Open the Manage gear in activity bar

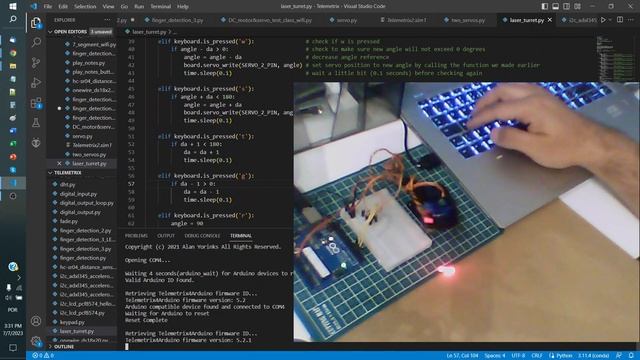[x=36, y=341]
